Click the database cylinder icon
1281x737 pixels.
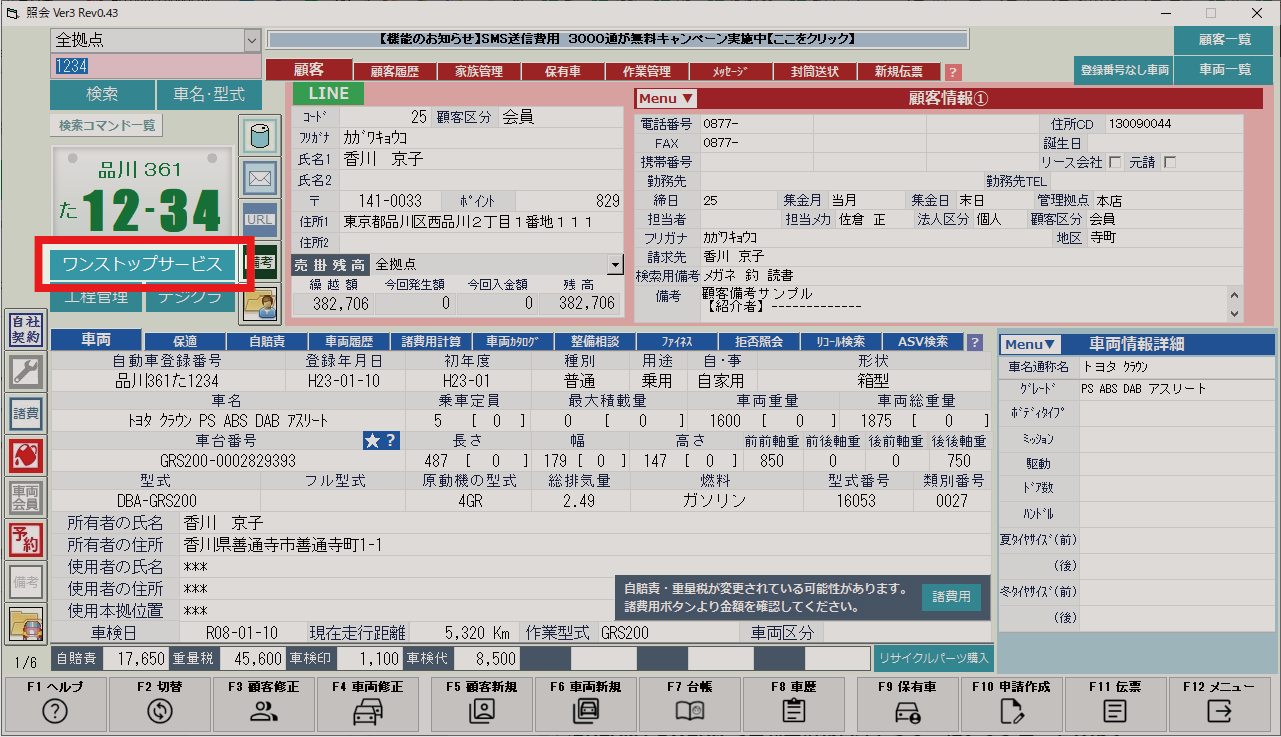coord(260,137)
